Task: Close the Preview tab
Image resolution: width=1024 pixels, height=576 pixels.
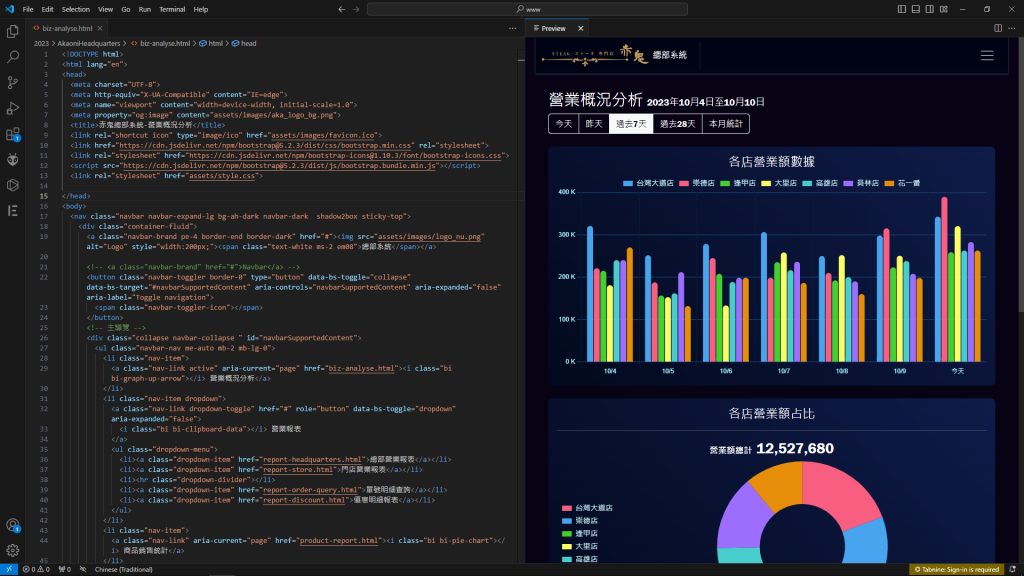Action: tap(581, 28)
